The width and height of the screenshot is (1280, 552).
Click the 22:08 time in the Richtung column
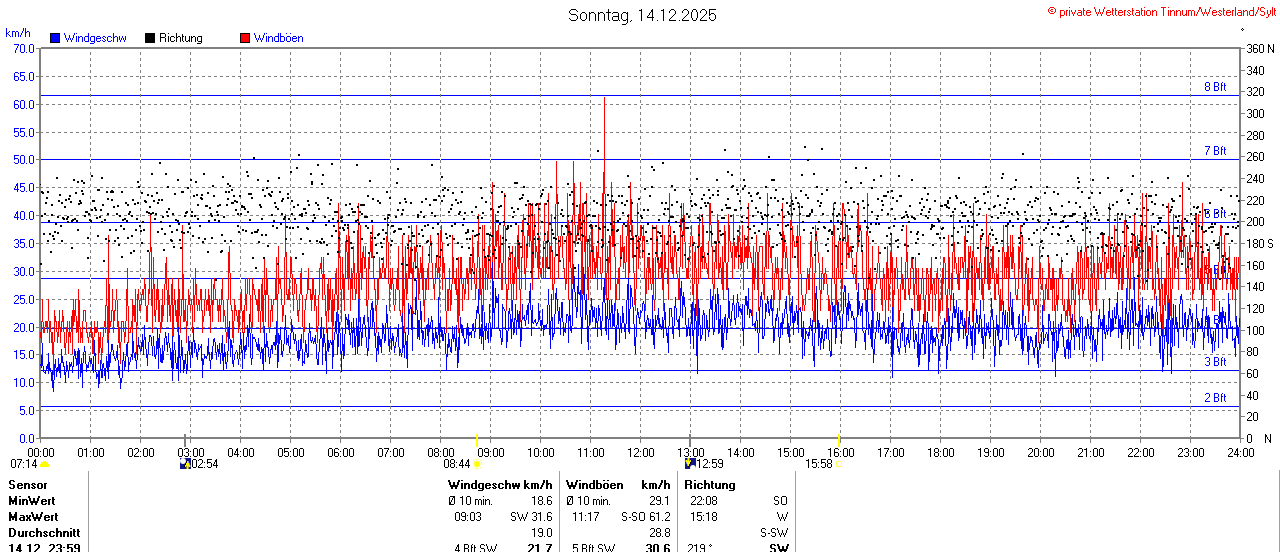pos(703,501)
